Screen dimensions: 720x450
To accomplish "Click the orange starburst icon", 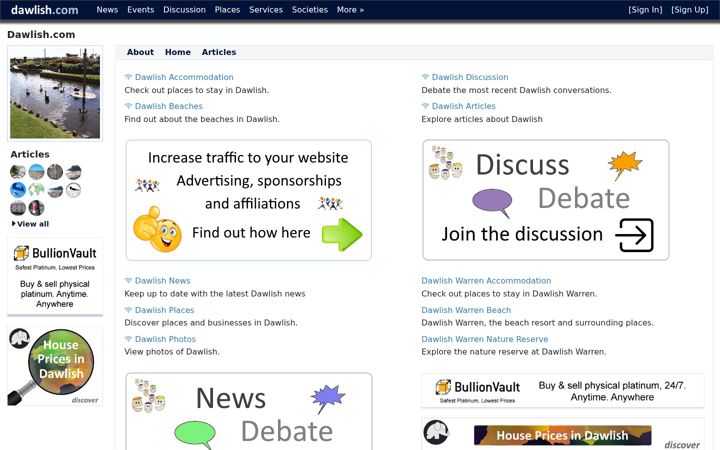I will 624,164.
